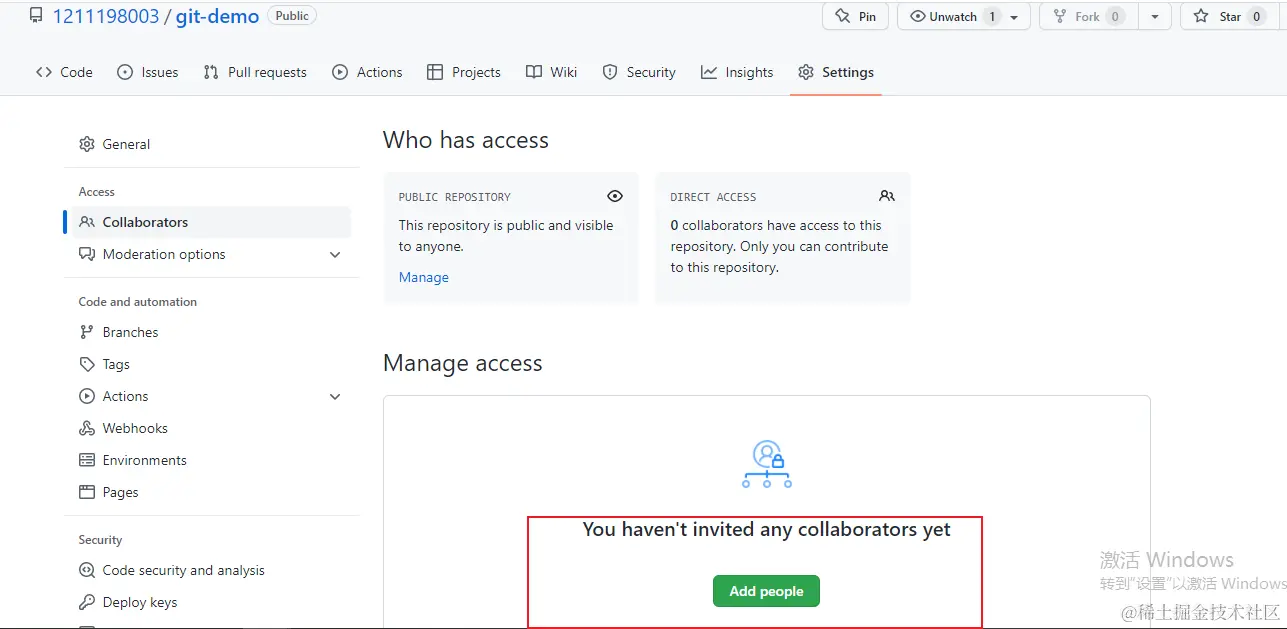
Task: Click the repository icon beside owner name
Action: (x=36, y=16)
